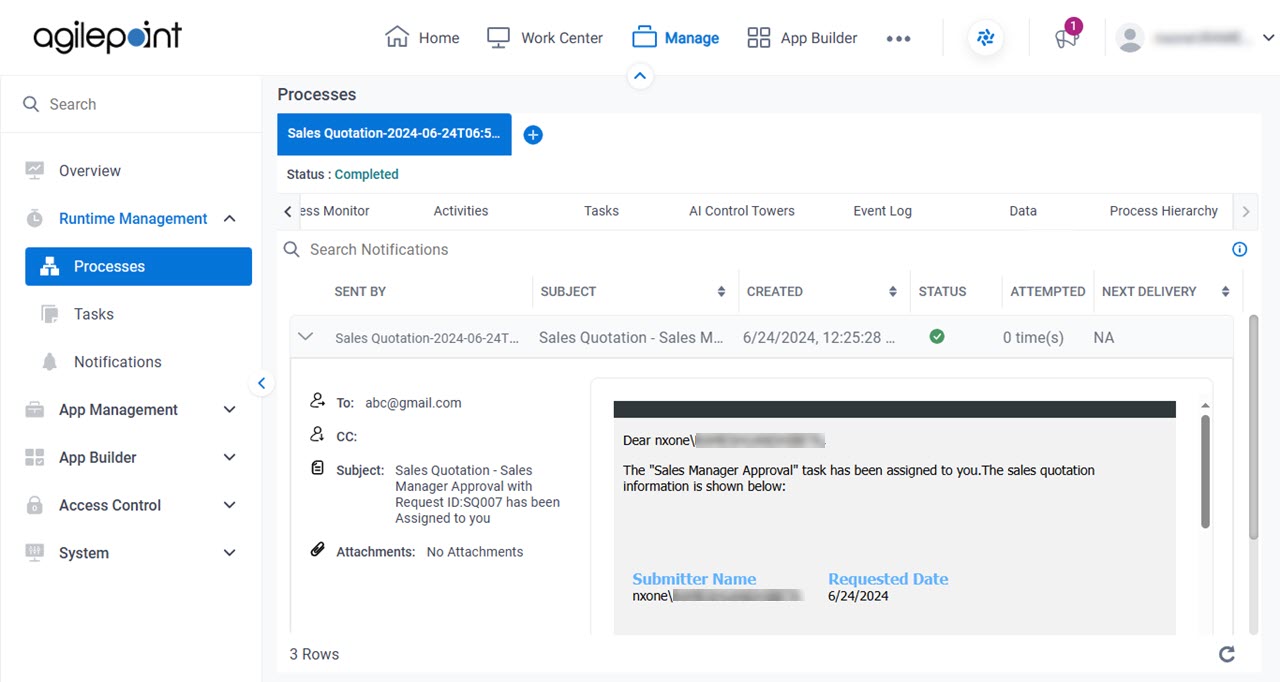This screenshot has height=682, width=1280.
Task: Expand the System section
Action: point(229,553)
